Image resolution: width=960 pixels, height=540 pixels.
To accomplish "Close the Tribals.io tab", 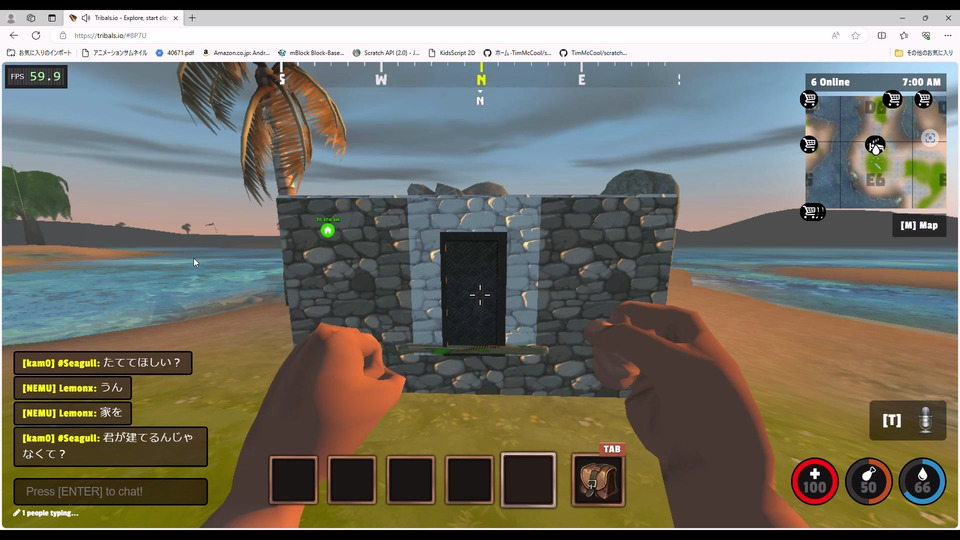I will point(176,18).
